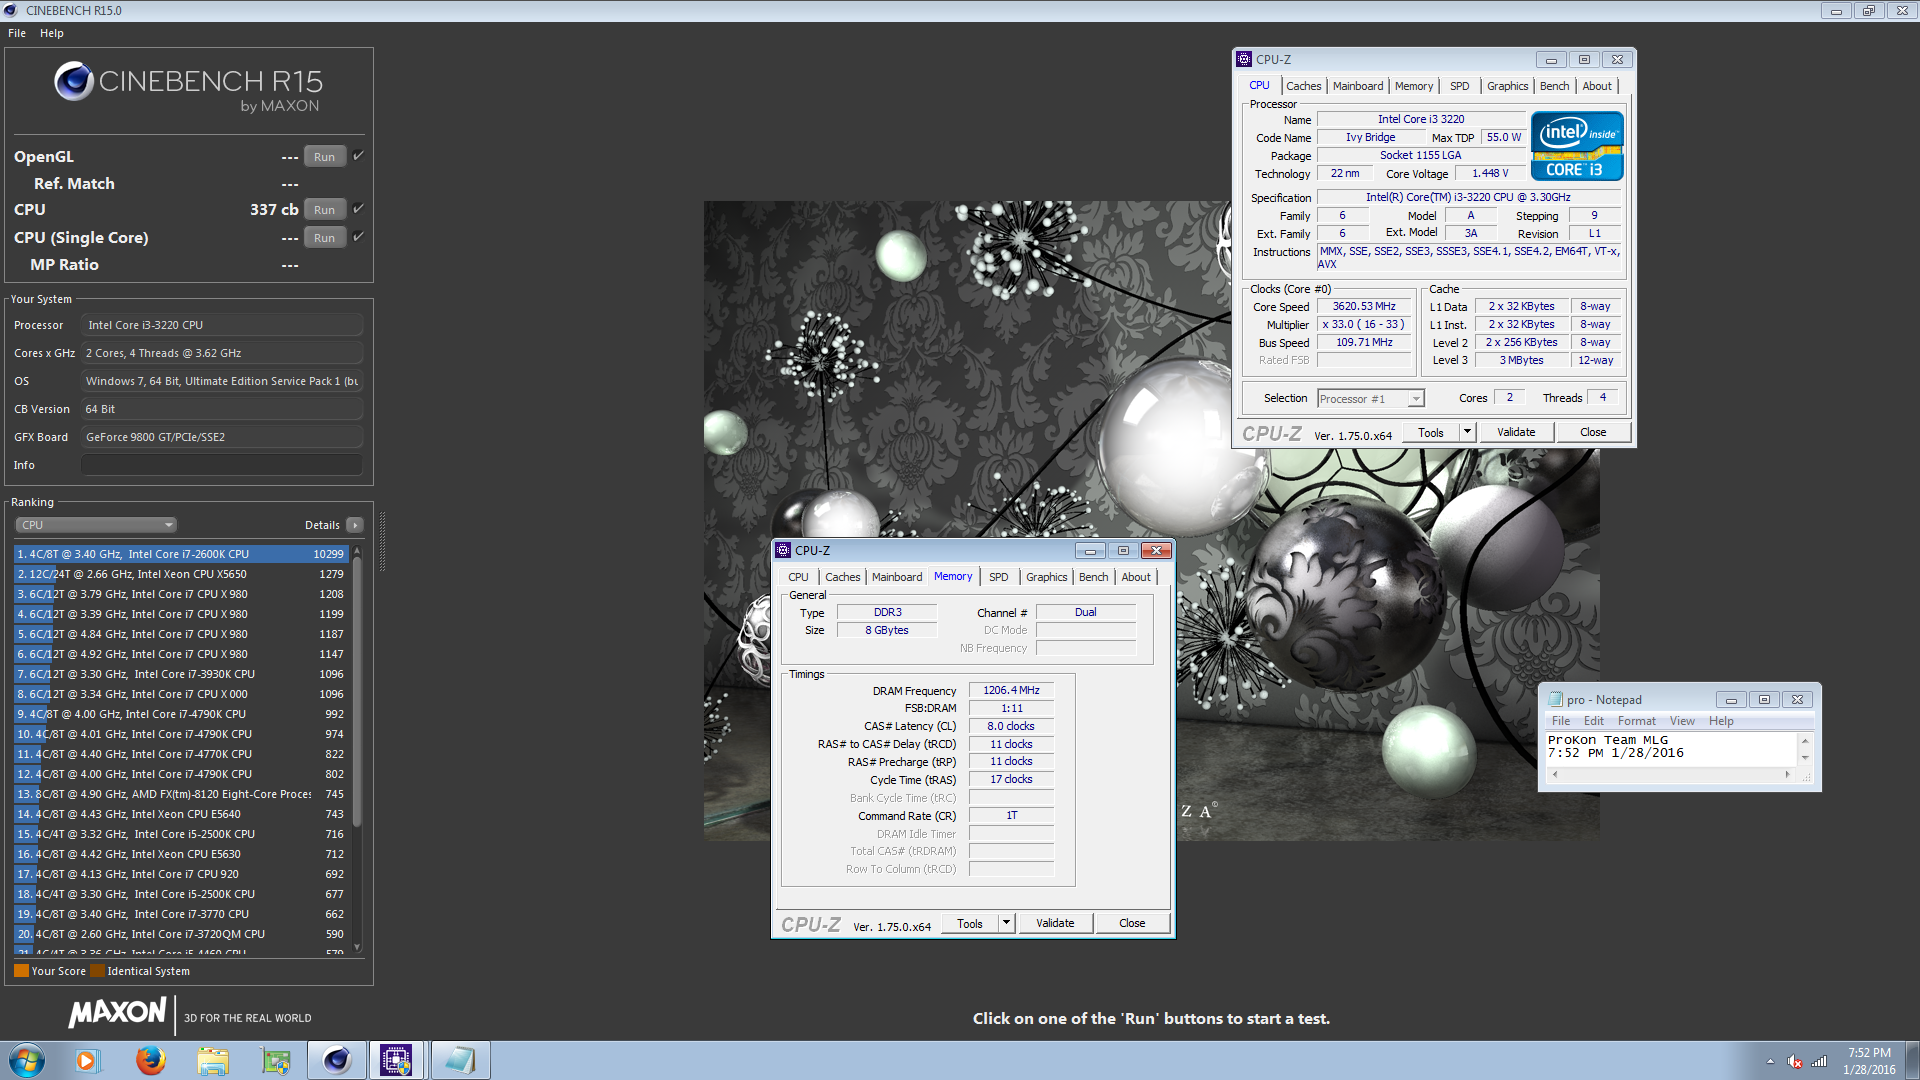Screen dimensions: 1920x1080
Task: Show hidden tray icons arrow
Action: 1770,1061
